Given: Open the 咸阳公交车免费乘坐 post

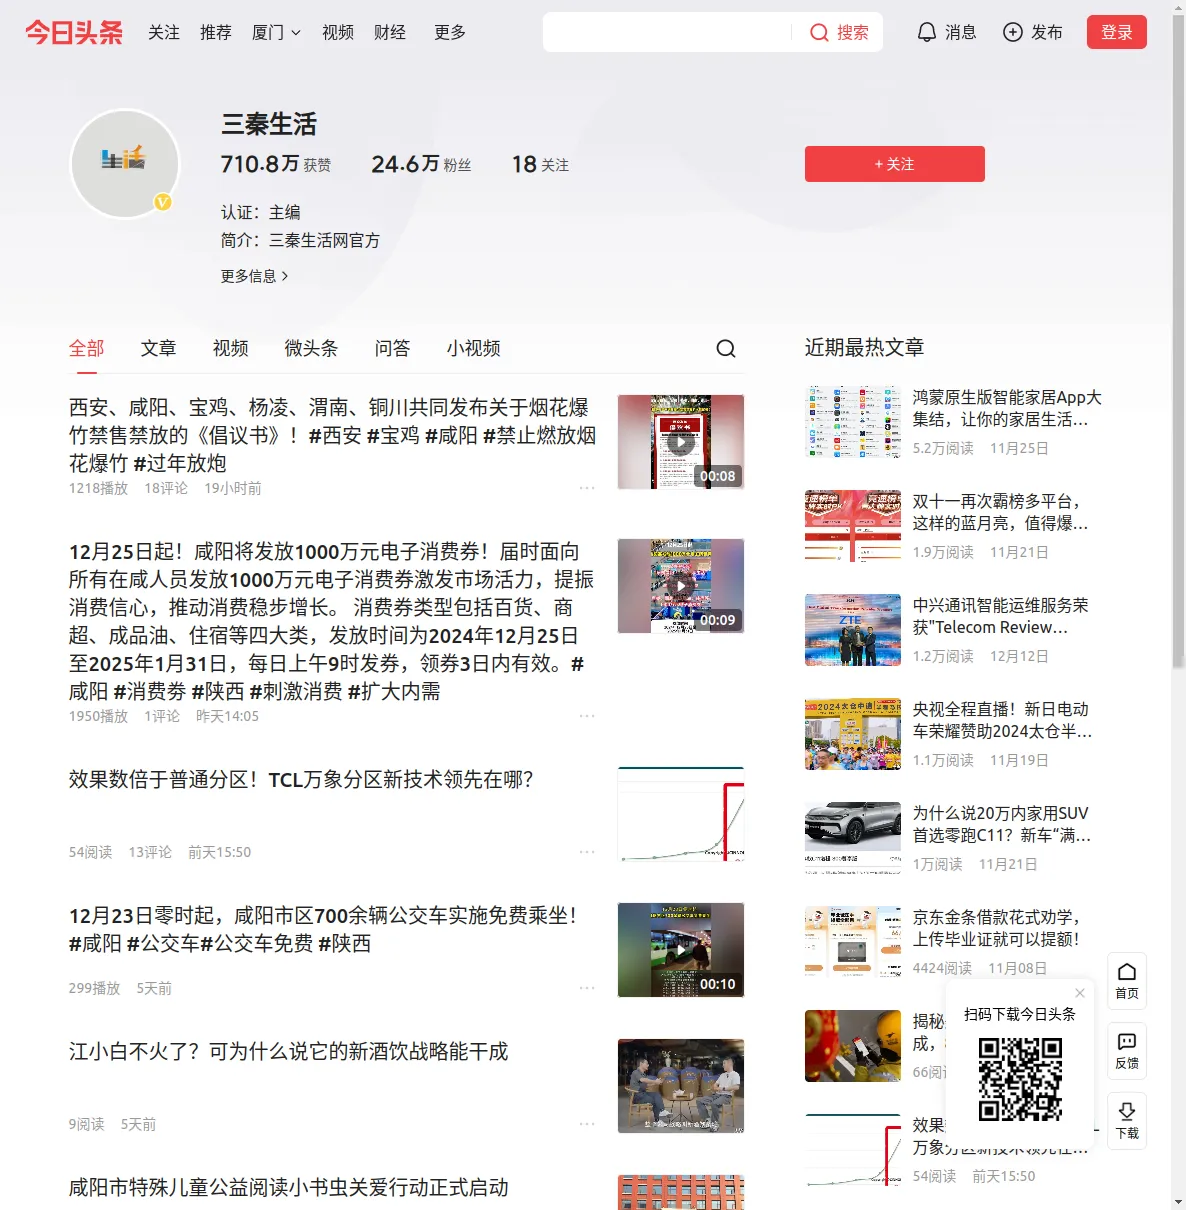Looking at the screenshot, I should pyautogui.click(x=323, y=929).
